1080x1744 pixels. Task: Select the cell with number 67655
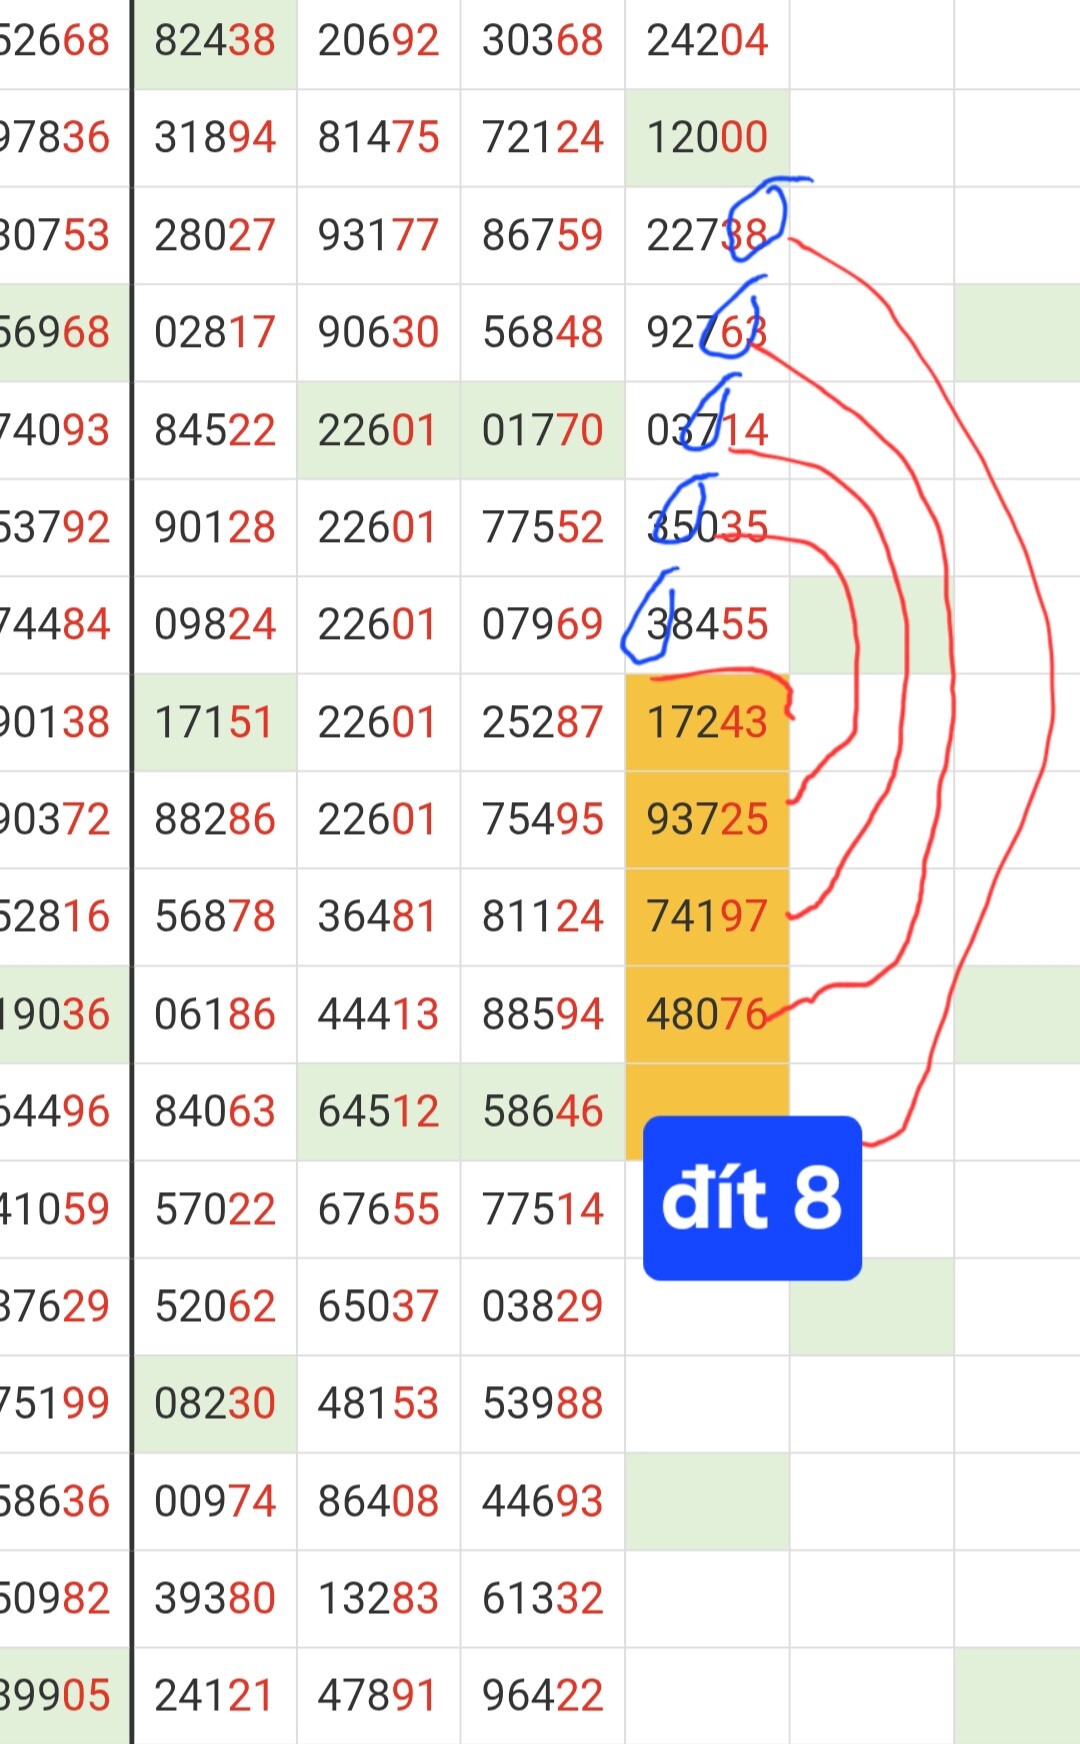point(379,1208)
